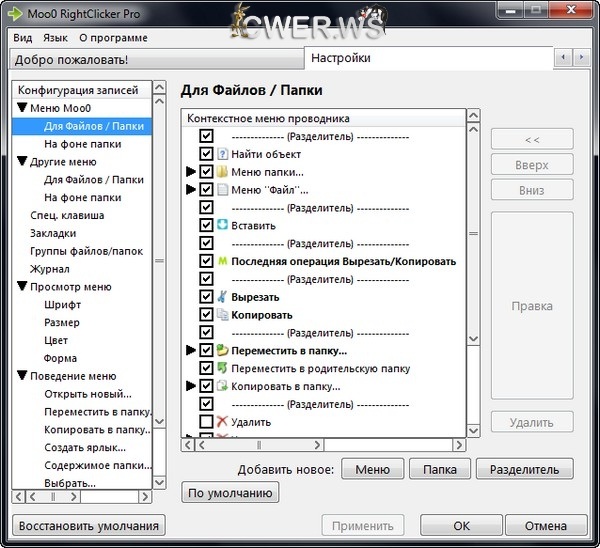600x548 pixels.
Task: Click the Копировать pages icon
Action: coord(223,314)
